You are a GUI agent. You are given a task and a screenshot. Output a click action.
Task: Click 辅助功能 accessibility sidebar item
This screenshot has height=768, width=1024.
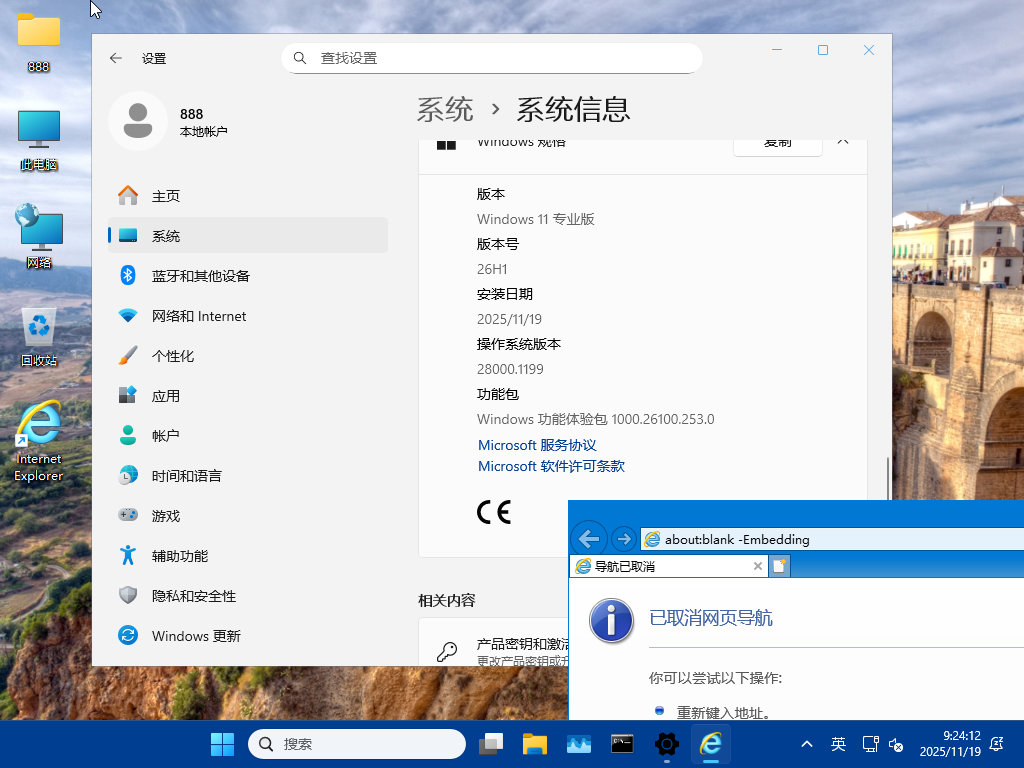point(179,556)
